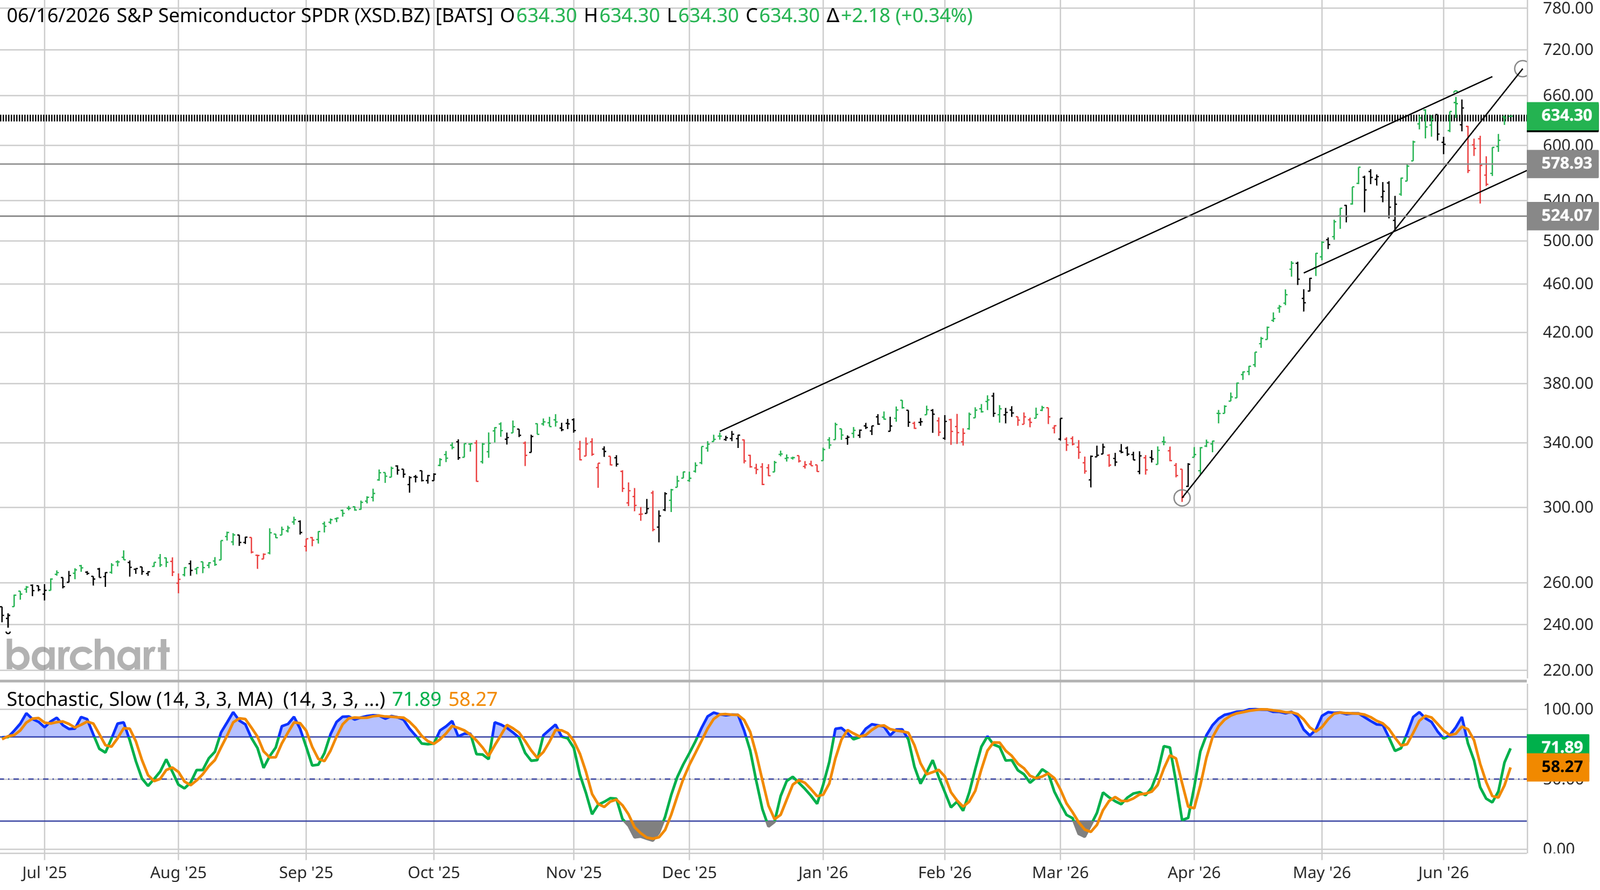
Task: Click the trendline endpoint circle near 720.00
Action: [1522, 69]
